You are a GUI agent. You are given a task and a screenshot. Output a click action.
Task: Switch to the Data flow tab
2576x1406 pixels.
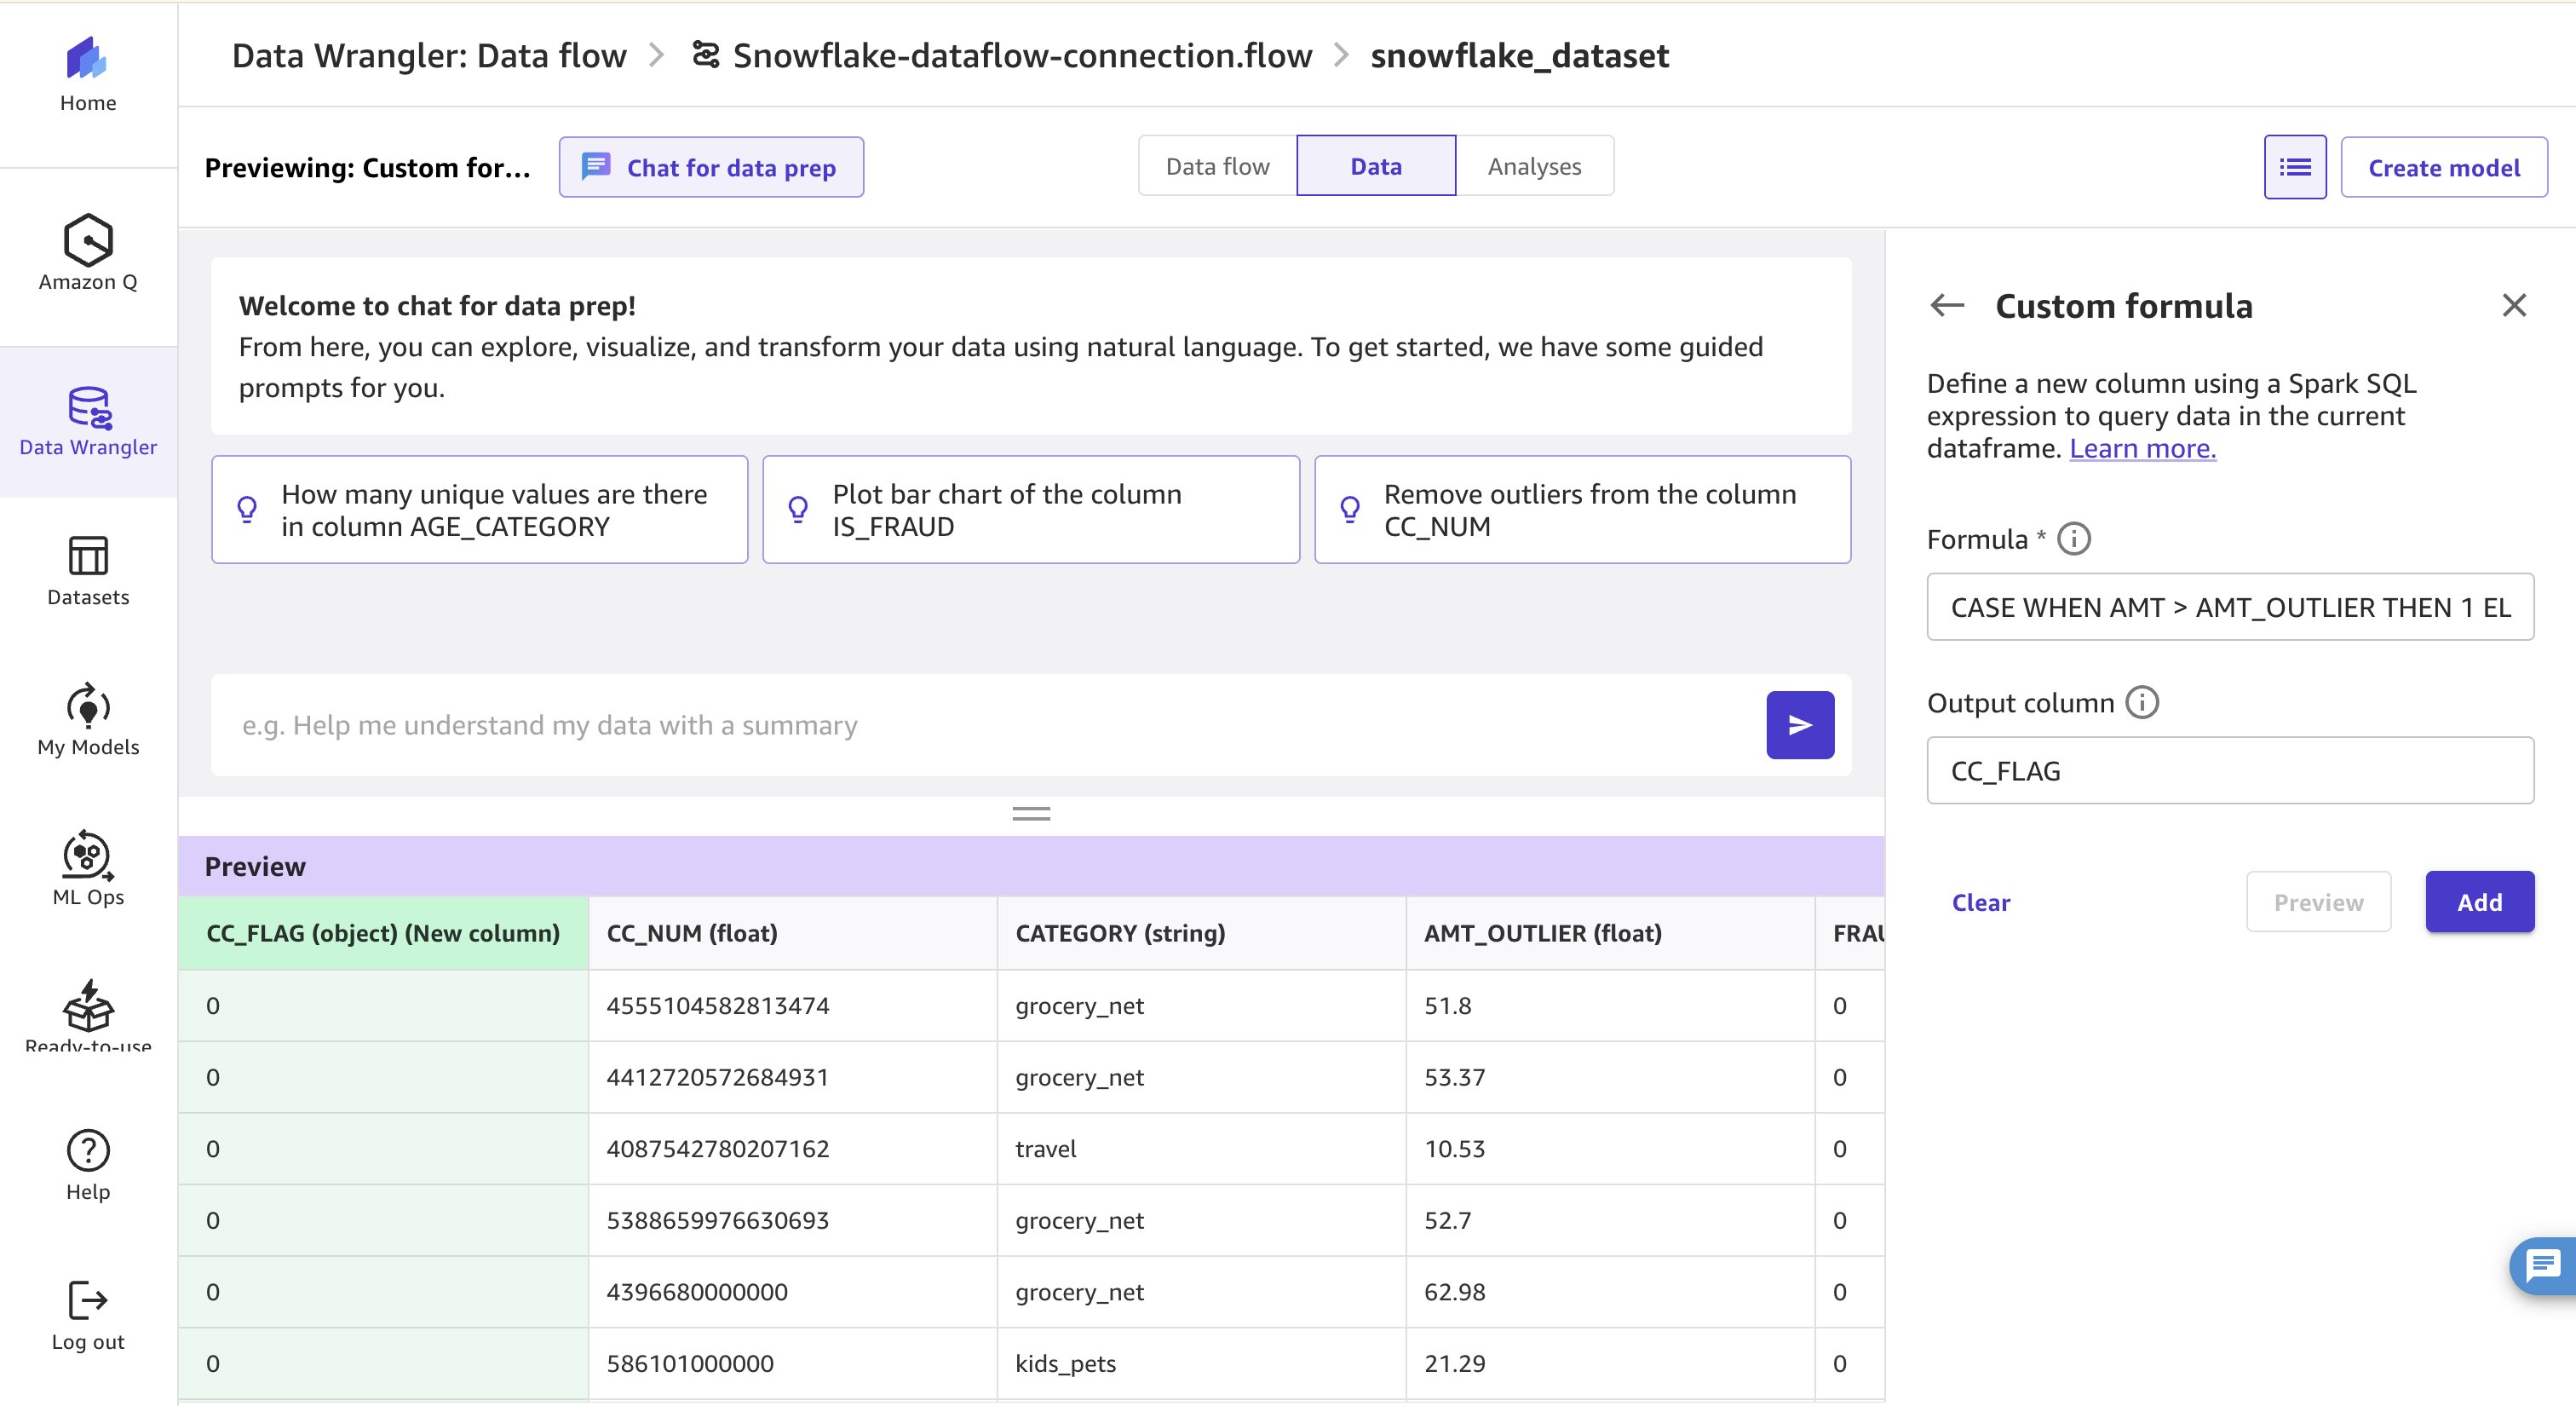pyautogui.click(x=1217, y=166)
